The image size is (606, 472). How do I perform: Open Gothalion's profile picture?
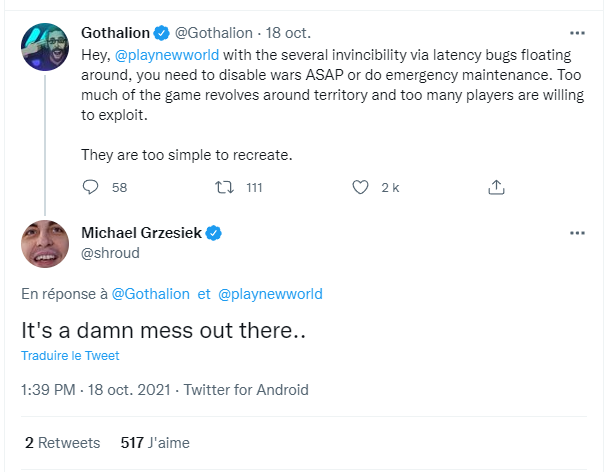pyautogui.click(x=45, y=47)
